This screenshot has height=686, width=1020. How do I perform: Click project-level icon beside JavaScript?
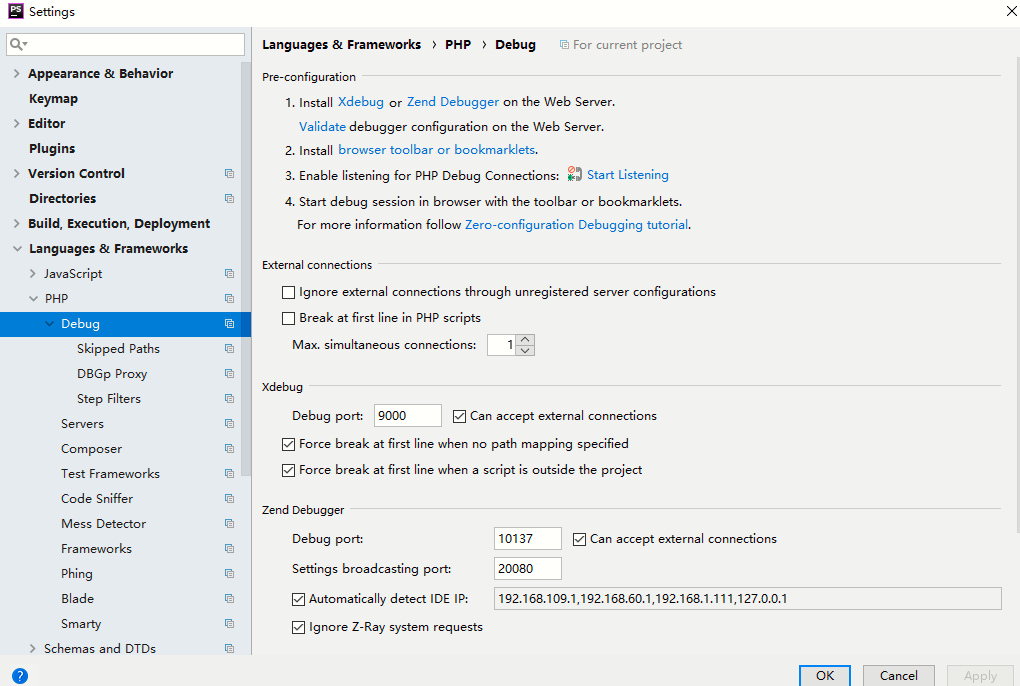(x=229, y=274)
